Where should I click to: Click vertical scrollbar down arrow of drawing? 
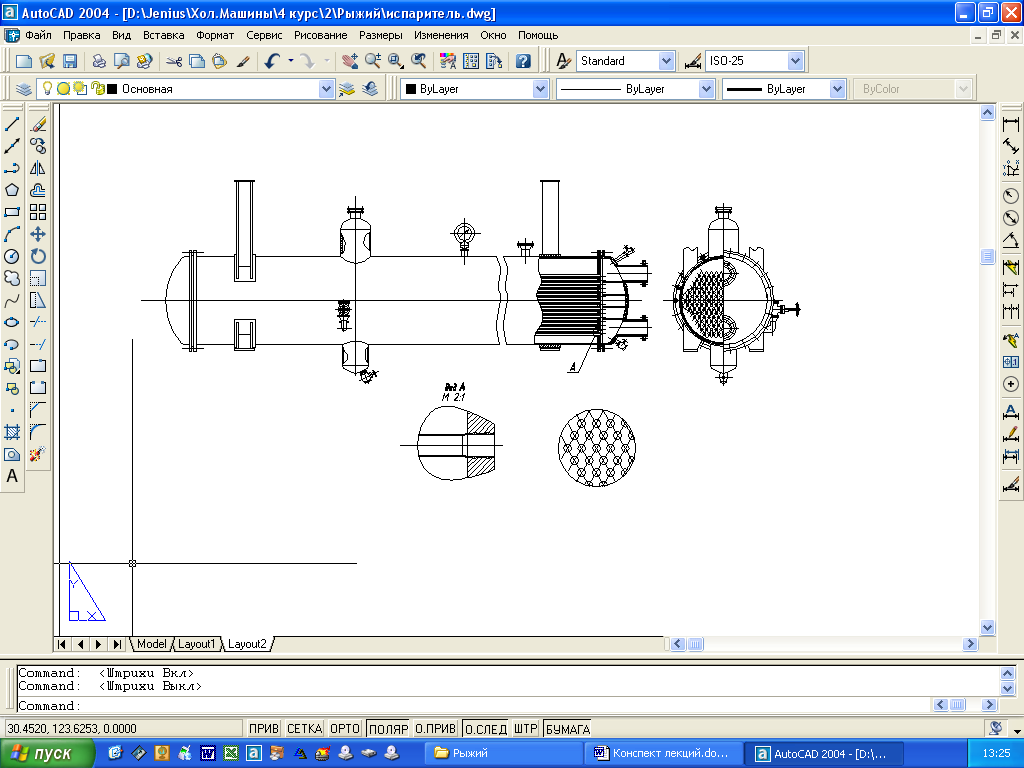tap(987, 627)
